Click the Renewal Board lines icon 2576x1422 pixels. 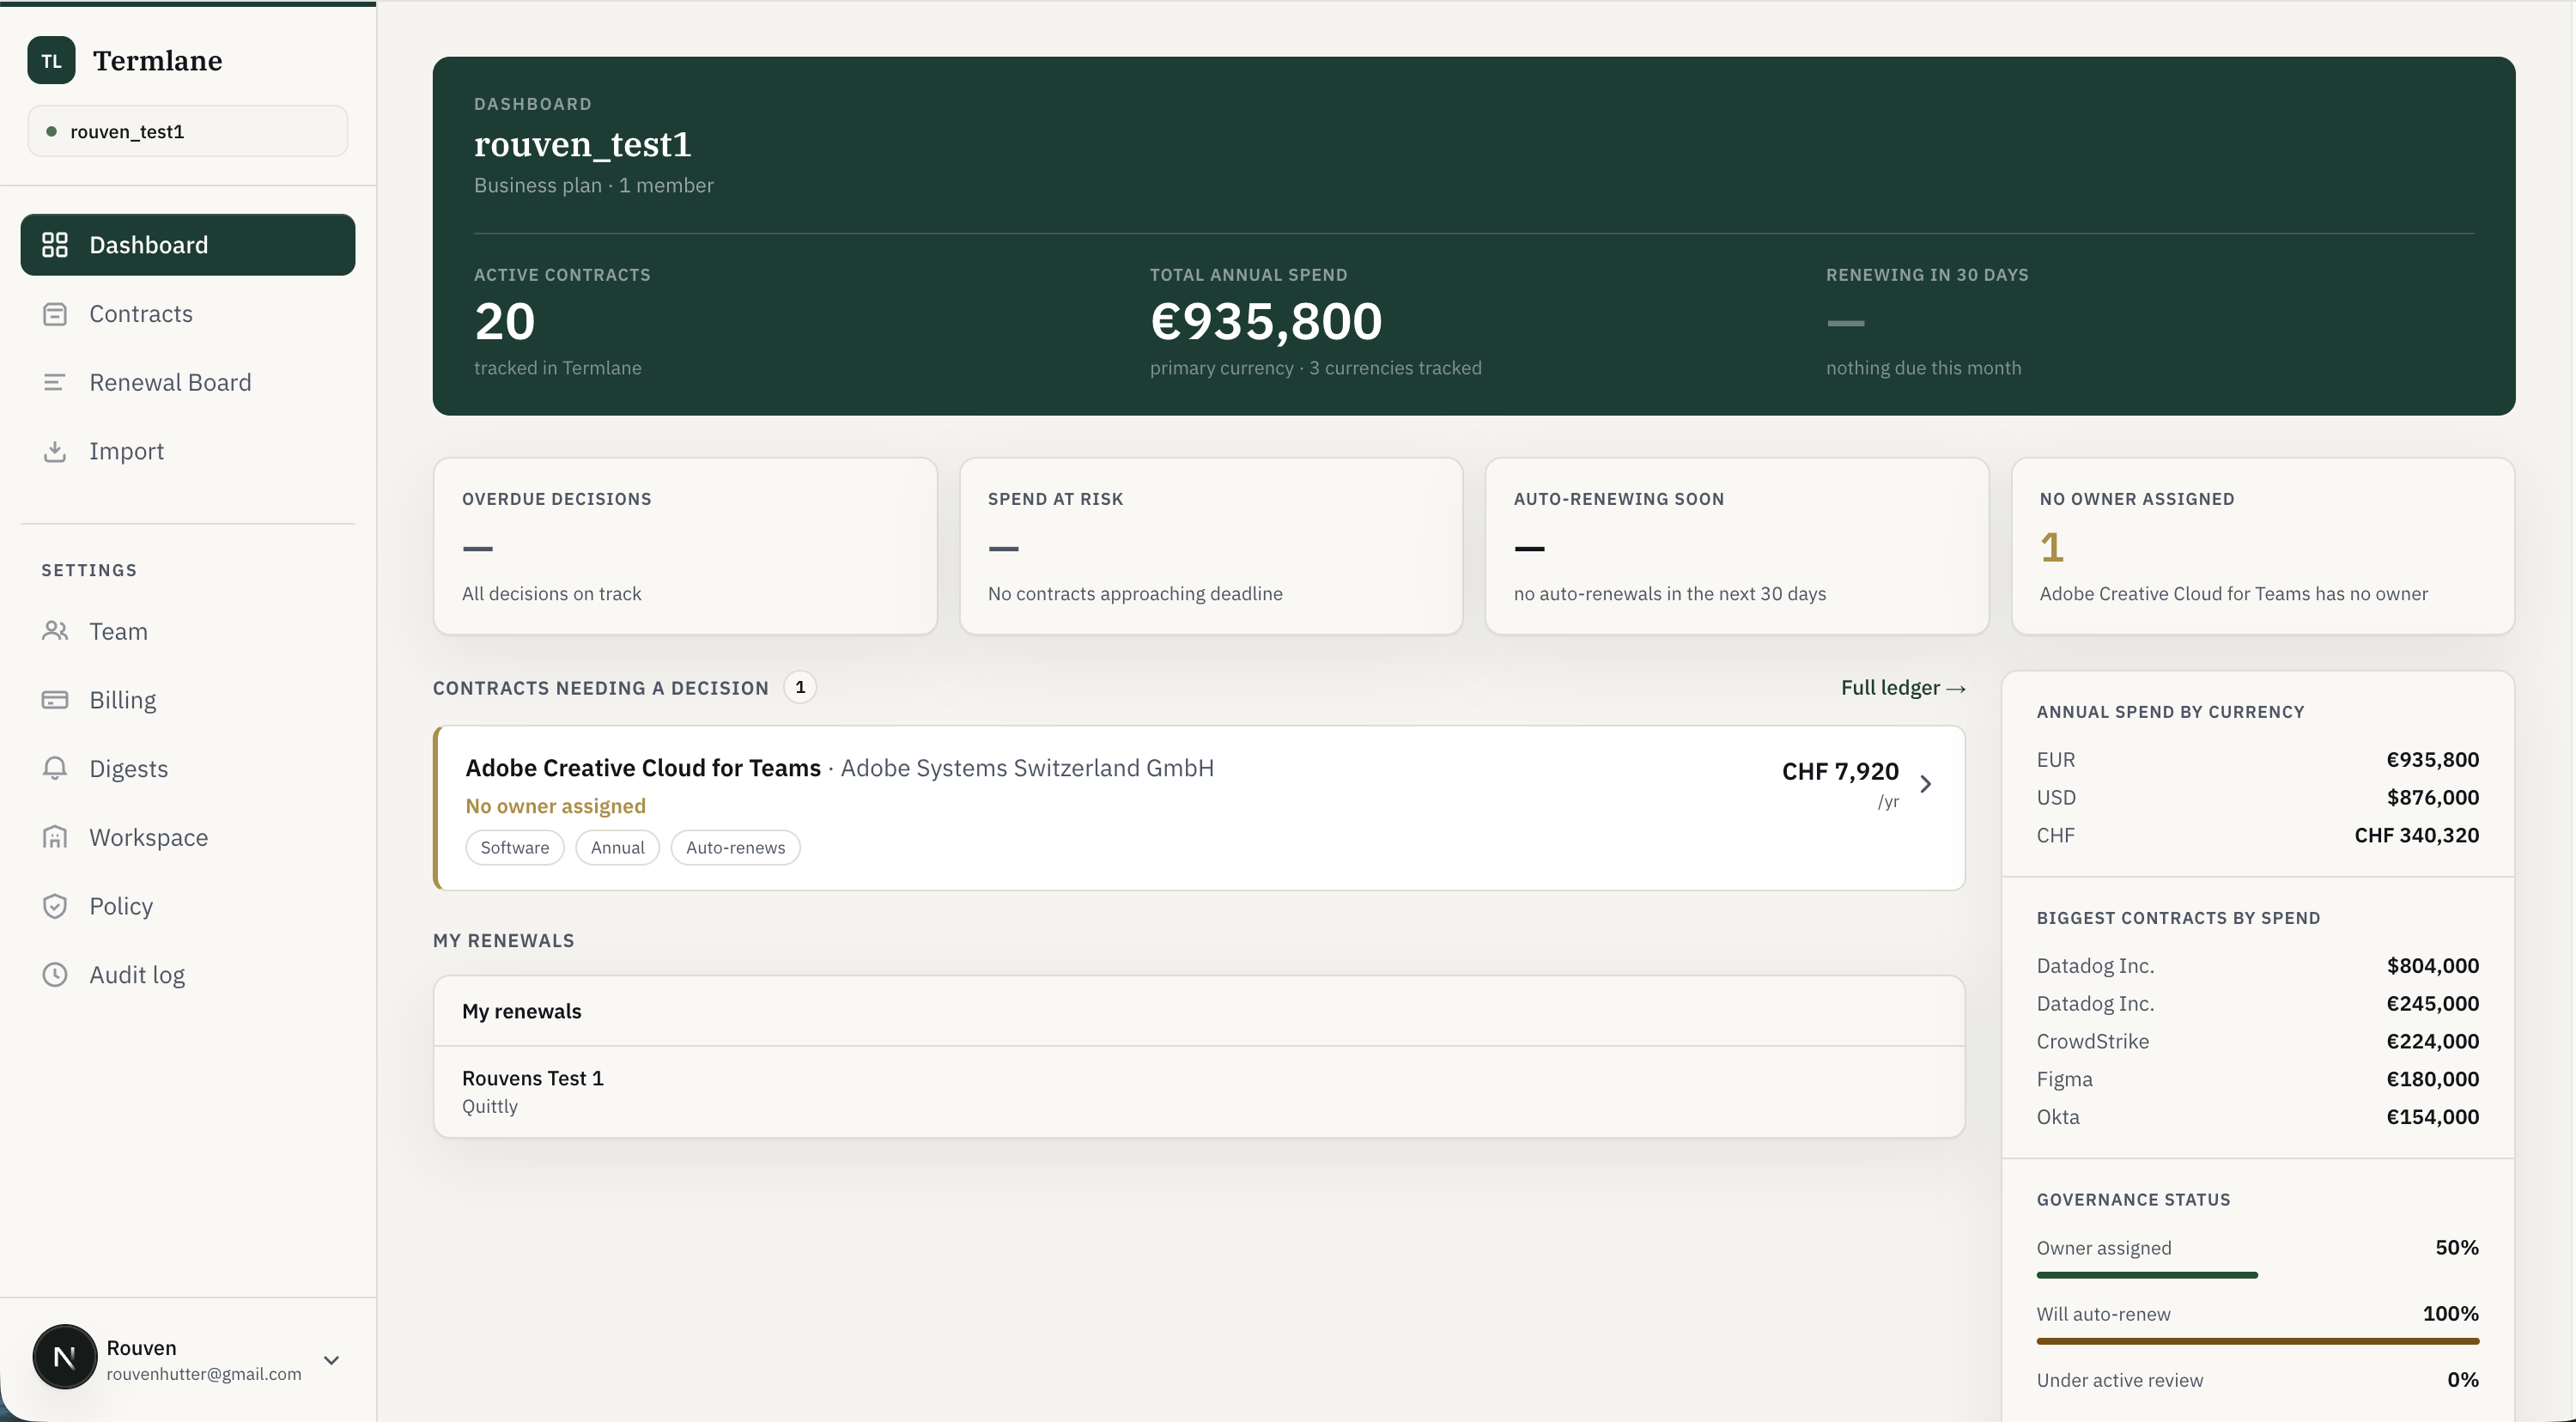pos(55,382)
